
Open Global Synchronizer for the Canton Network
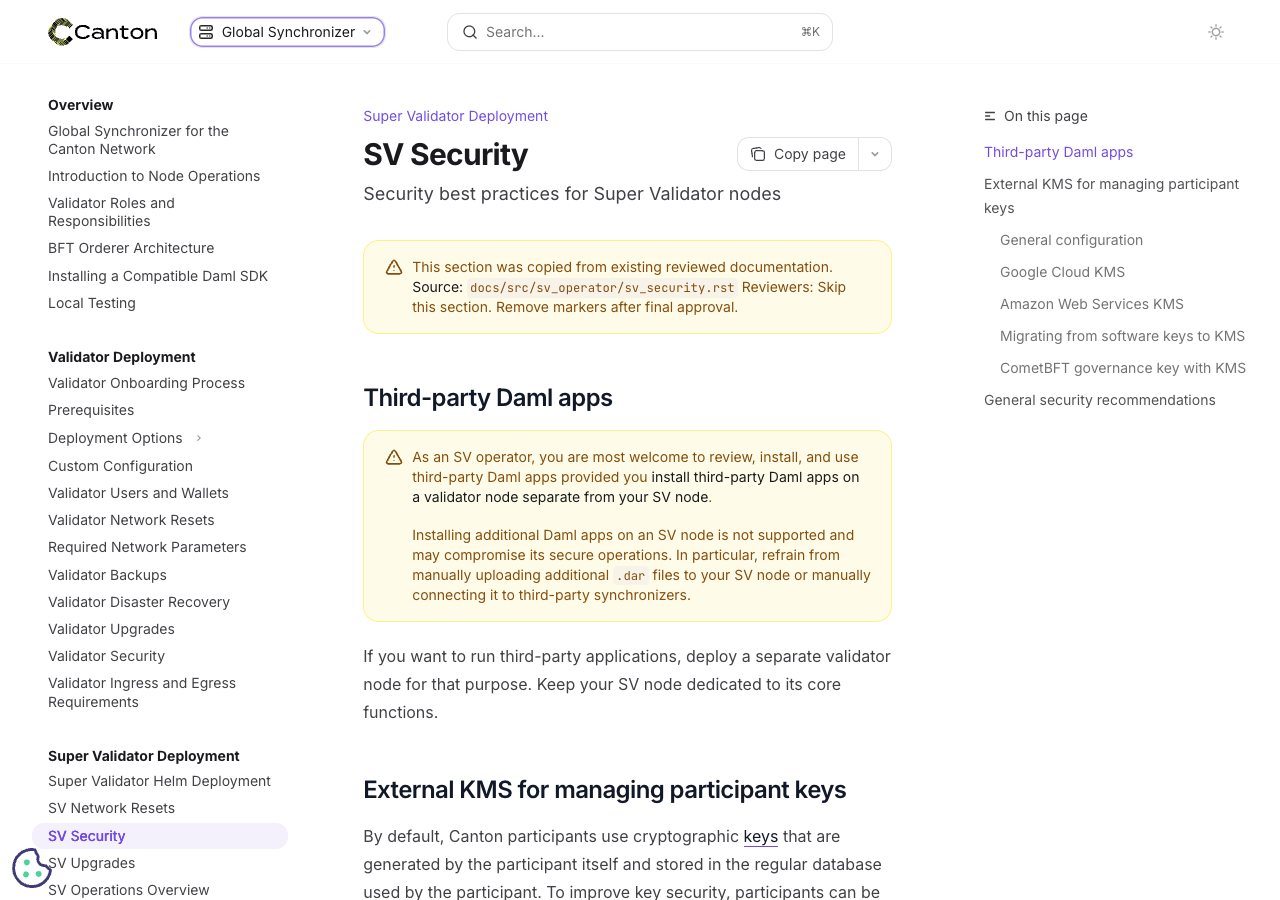tap(138, 140)
